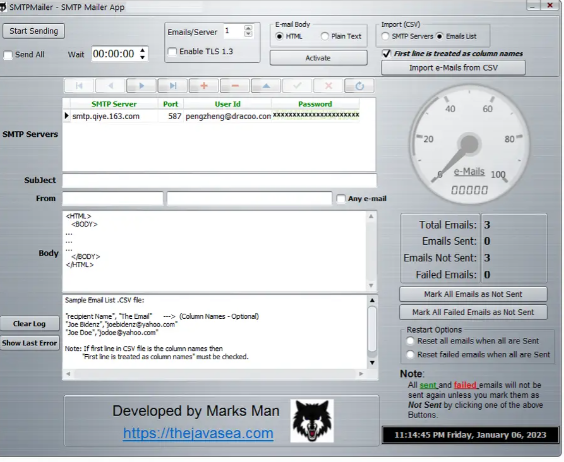Edit record using the up-triangle icon
The height and width of the screenshot is (462, 564).
pos(266,86)
